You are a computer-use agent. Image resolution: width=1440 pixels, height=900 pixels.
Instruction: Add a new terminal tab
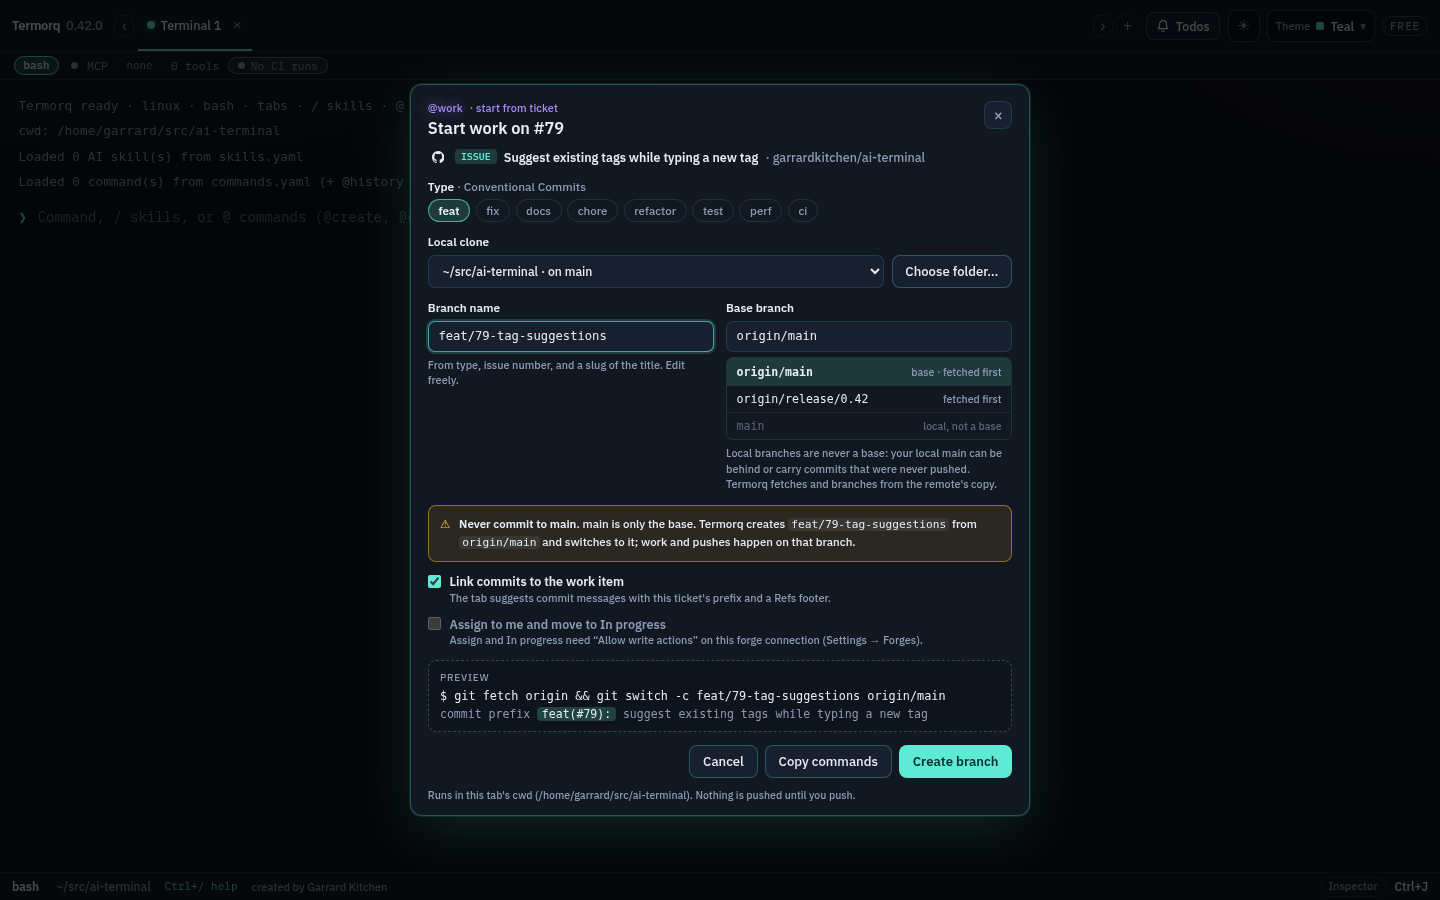pyautogui.click(x=1127, y=26)
